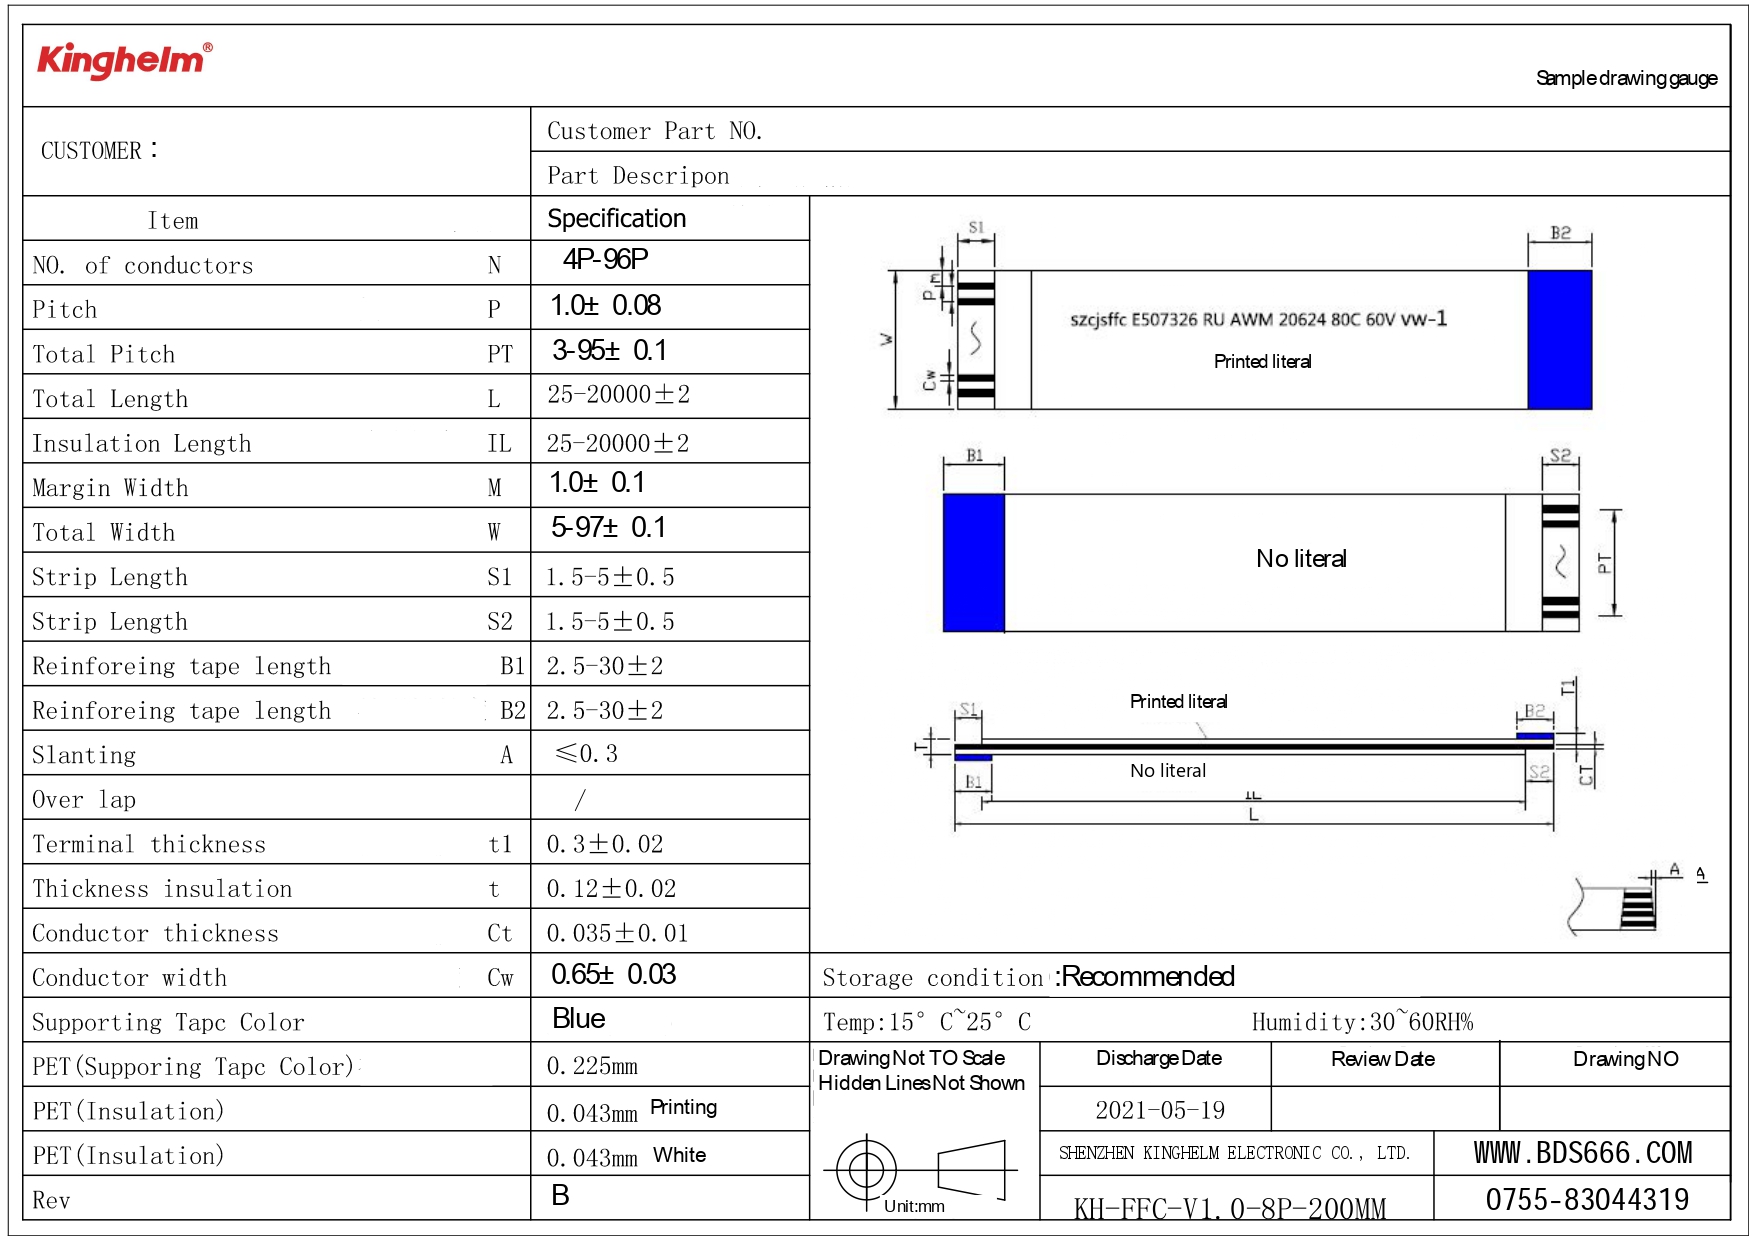Click the 'Over lap' row label

click(84, 800)
